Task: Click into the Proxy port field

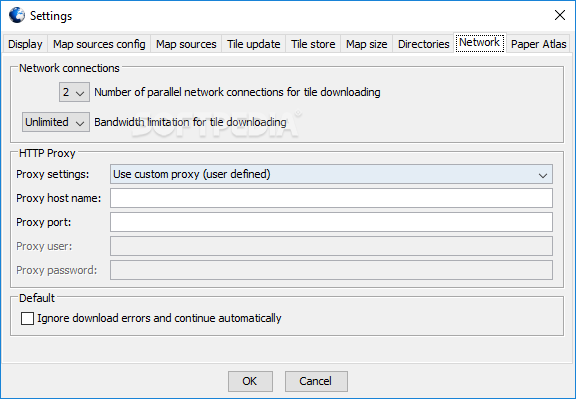Action: (331, 222)
